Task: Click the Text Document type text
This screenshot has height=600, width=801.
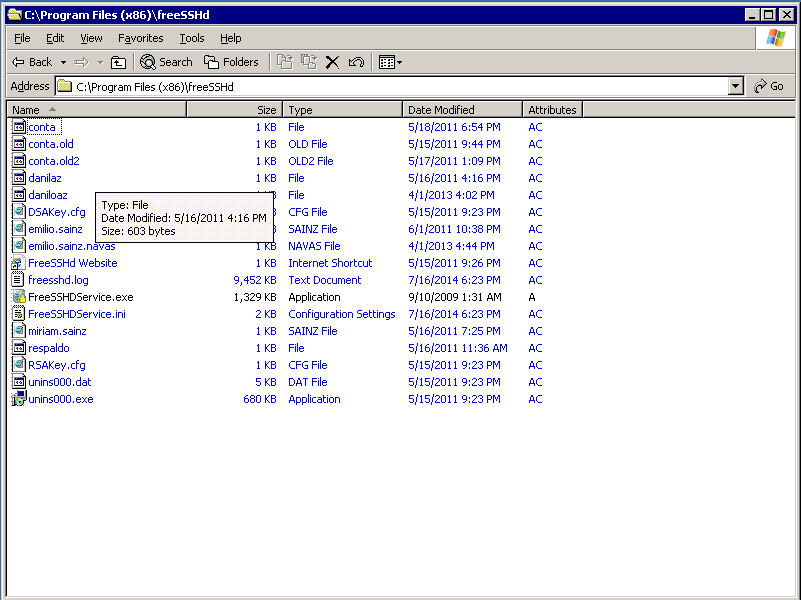Action: point(324,280)
